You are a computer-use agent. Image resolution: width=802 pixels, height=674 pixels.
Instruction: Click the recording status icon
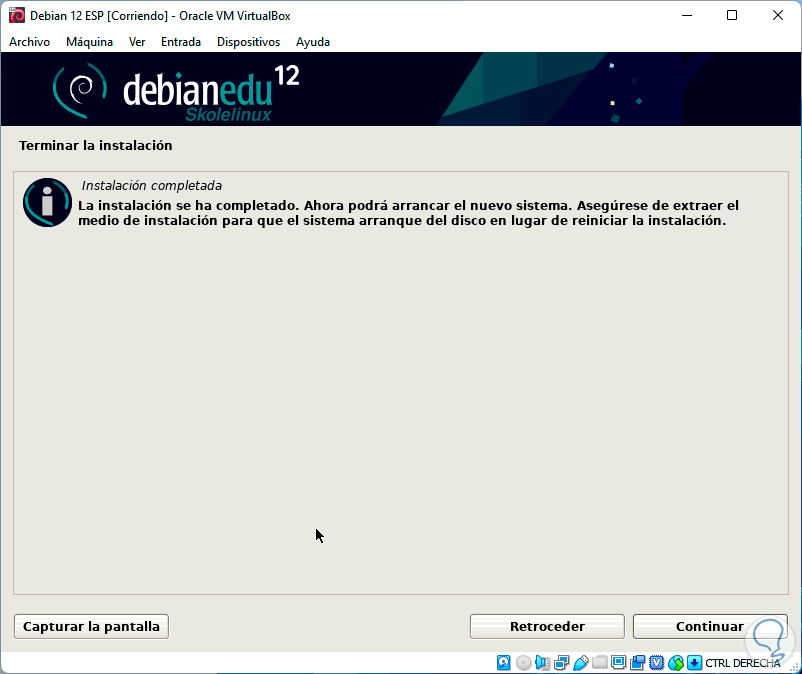(x=637, y=663)
